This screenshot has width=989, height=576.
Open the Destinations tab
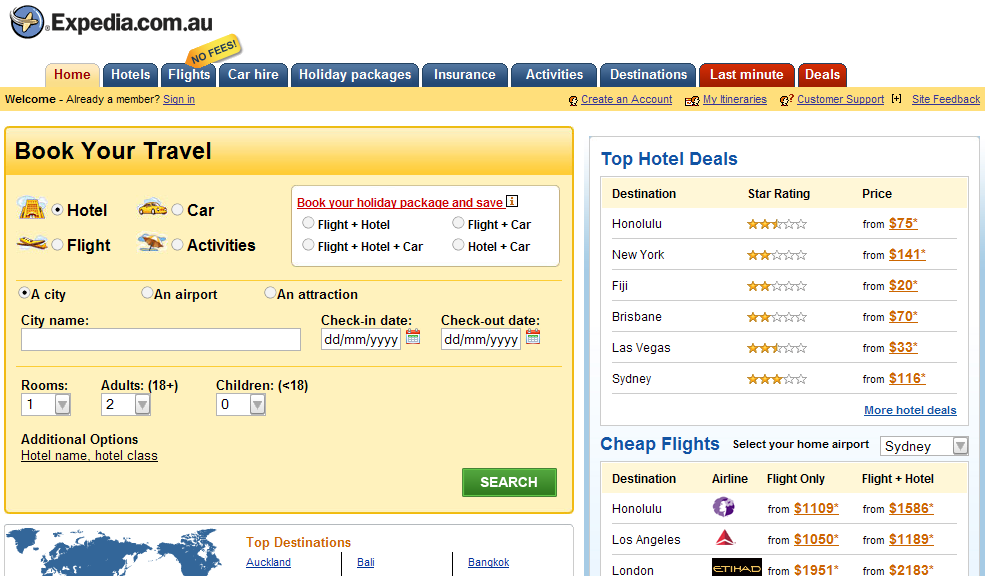pos(648,75)
